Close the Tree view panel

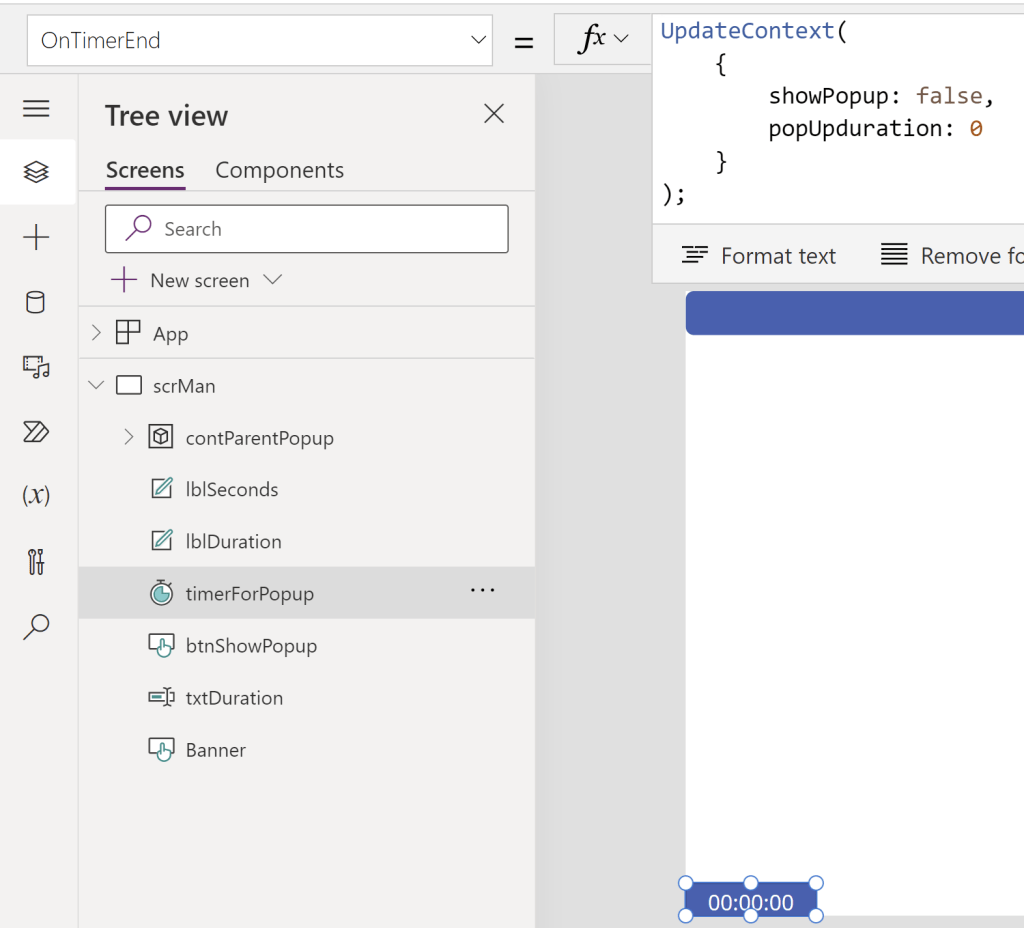tap(494, 114)
